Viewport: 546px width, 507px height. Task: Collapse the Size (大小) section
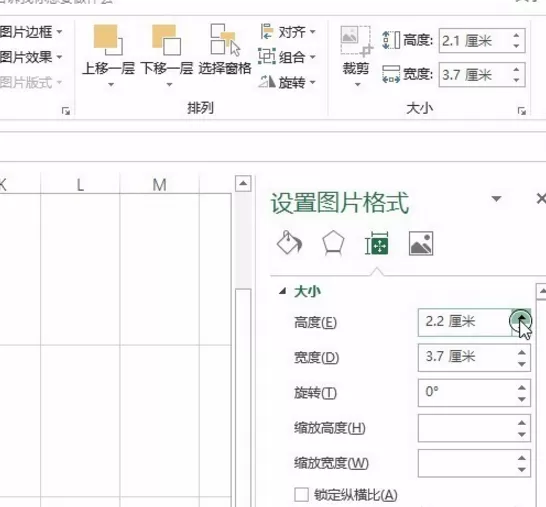[282, 291]
